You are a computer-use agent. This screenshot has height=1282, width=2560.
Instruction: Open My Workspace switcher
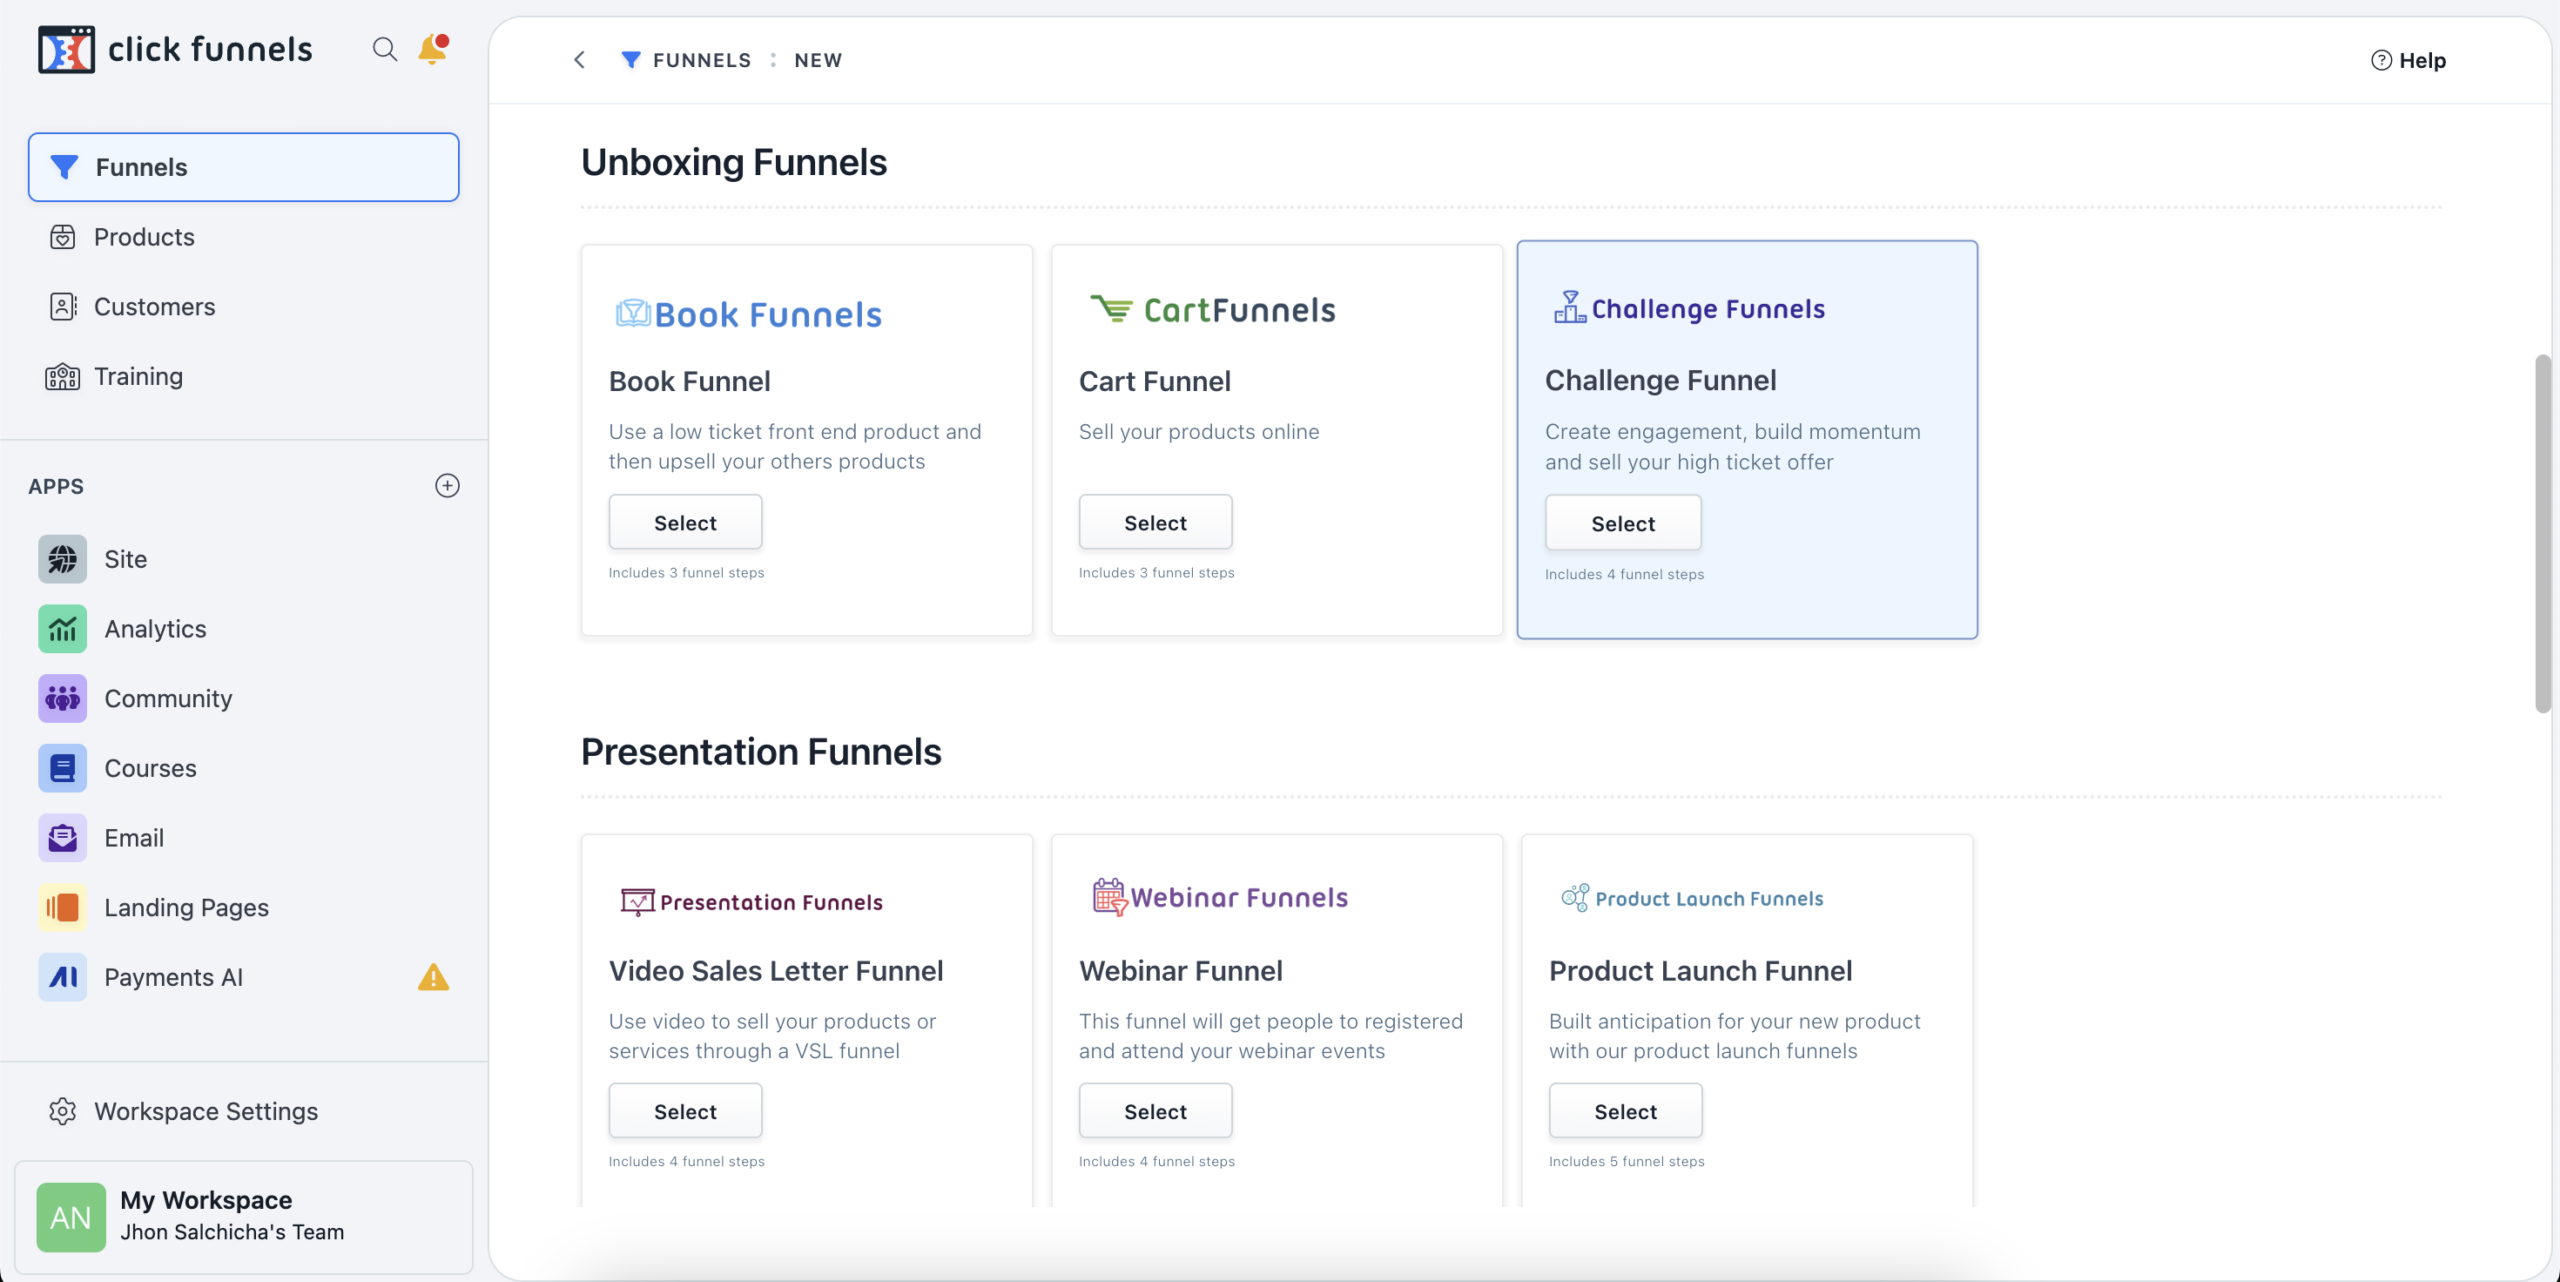coord(243,1217)
